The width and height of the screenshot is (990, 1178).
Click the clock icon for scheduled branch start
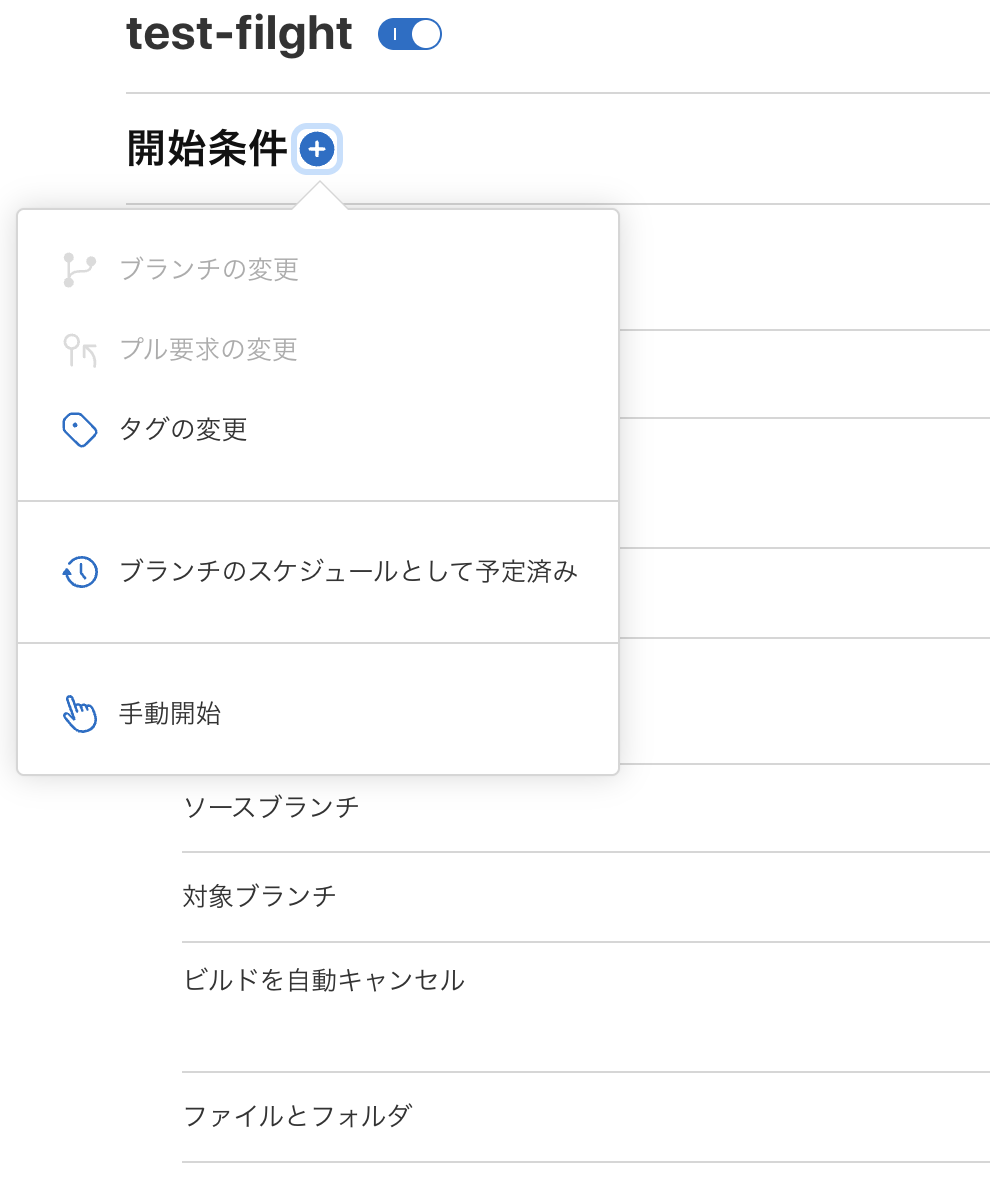click(x=80, y=572)
